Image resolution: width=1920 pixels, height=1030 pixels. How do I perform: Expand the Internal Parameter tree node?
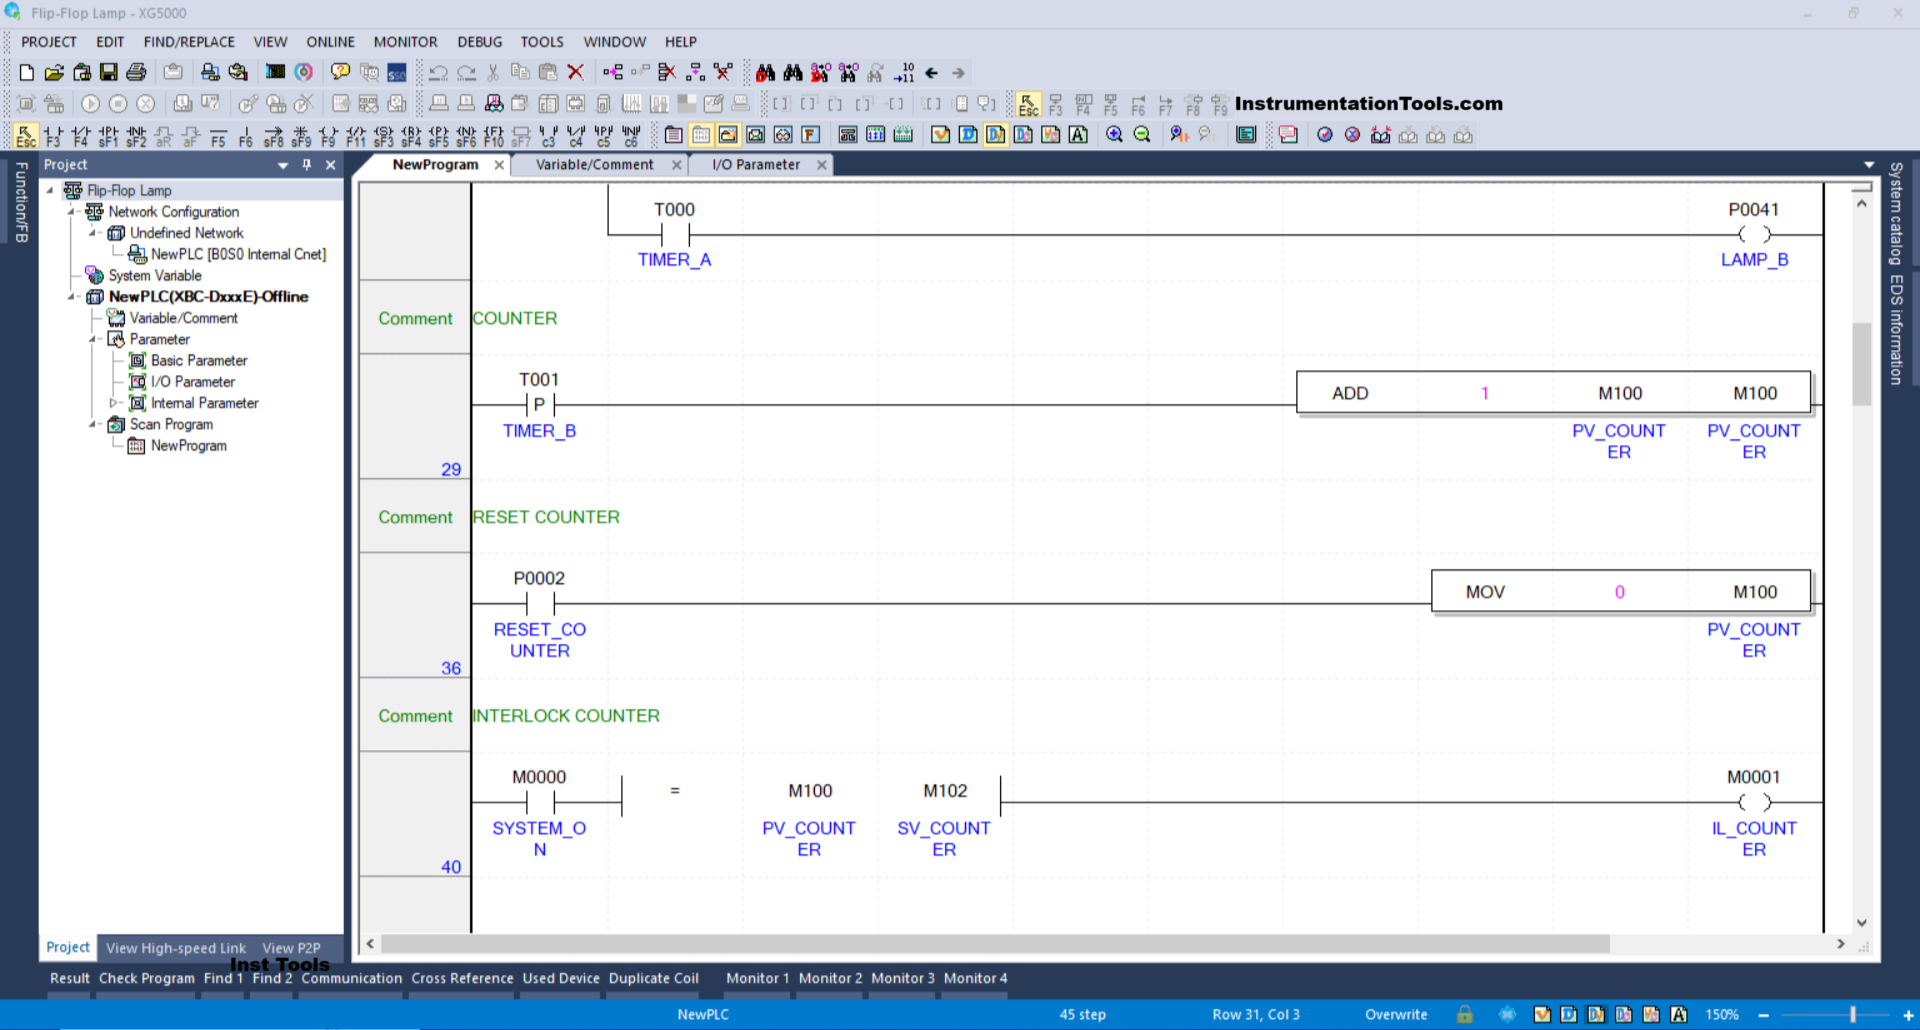pos(113,403)
